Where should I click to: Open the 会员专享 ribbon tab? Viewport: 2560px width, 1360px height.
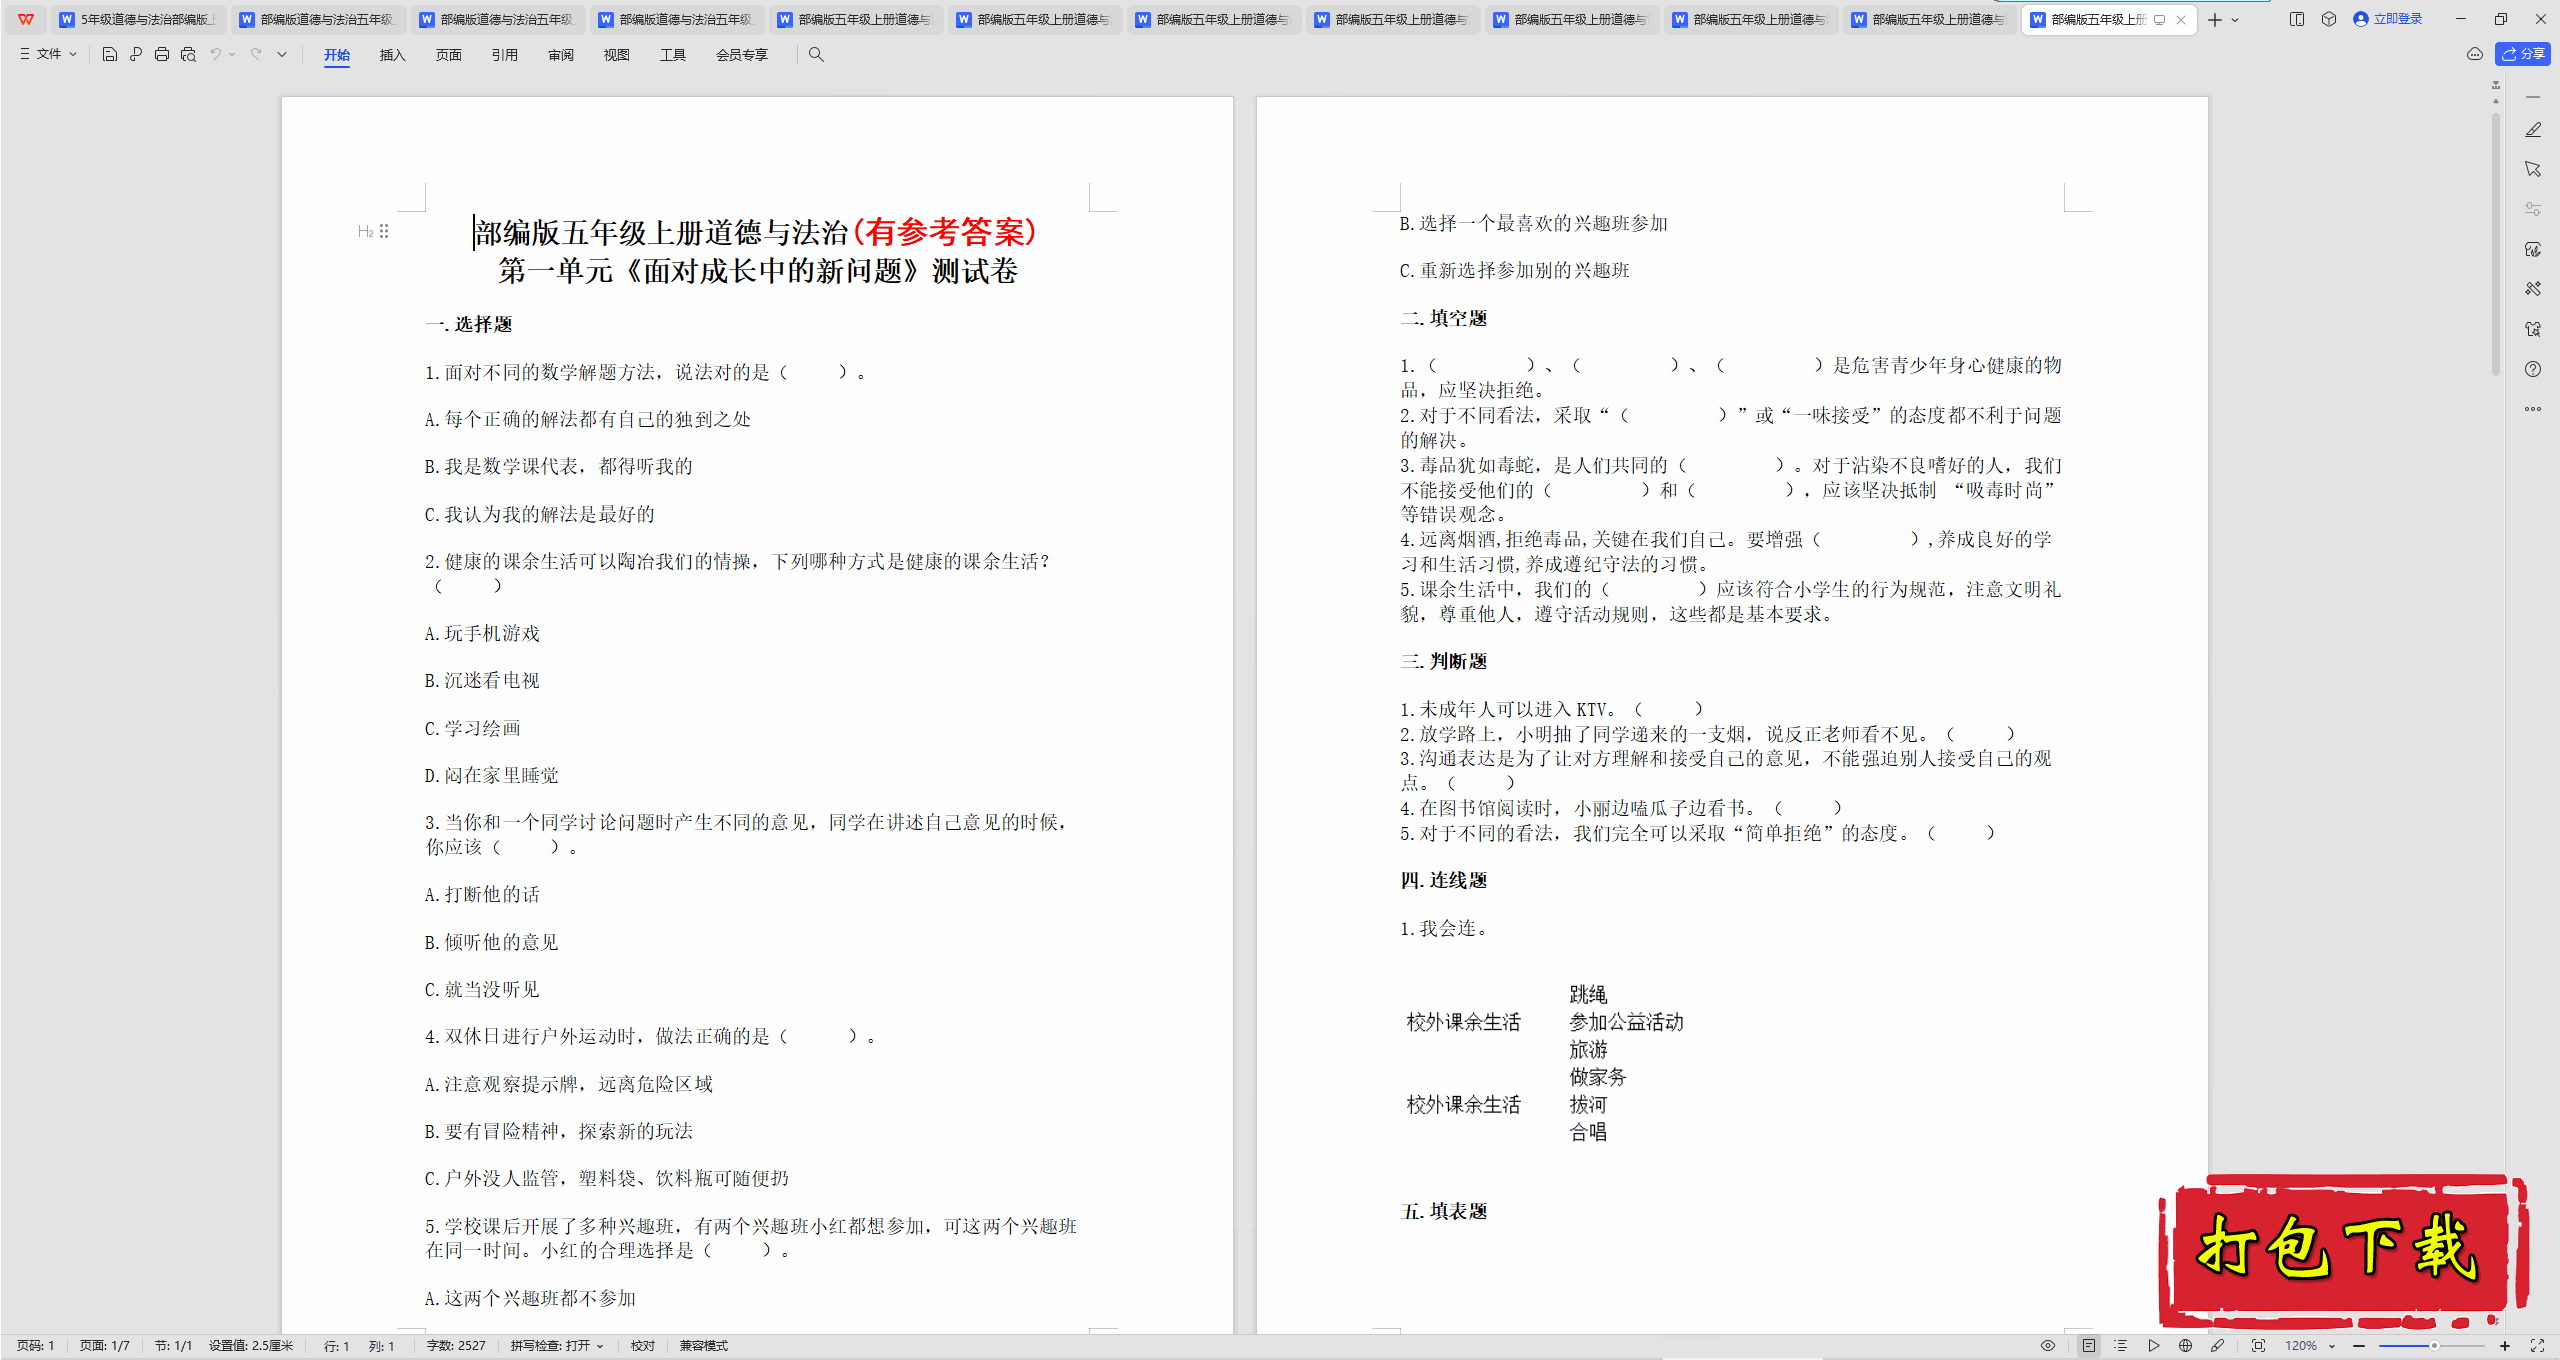pos(742,55)
